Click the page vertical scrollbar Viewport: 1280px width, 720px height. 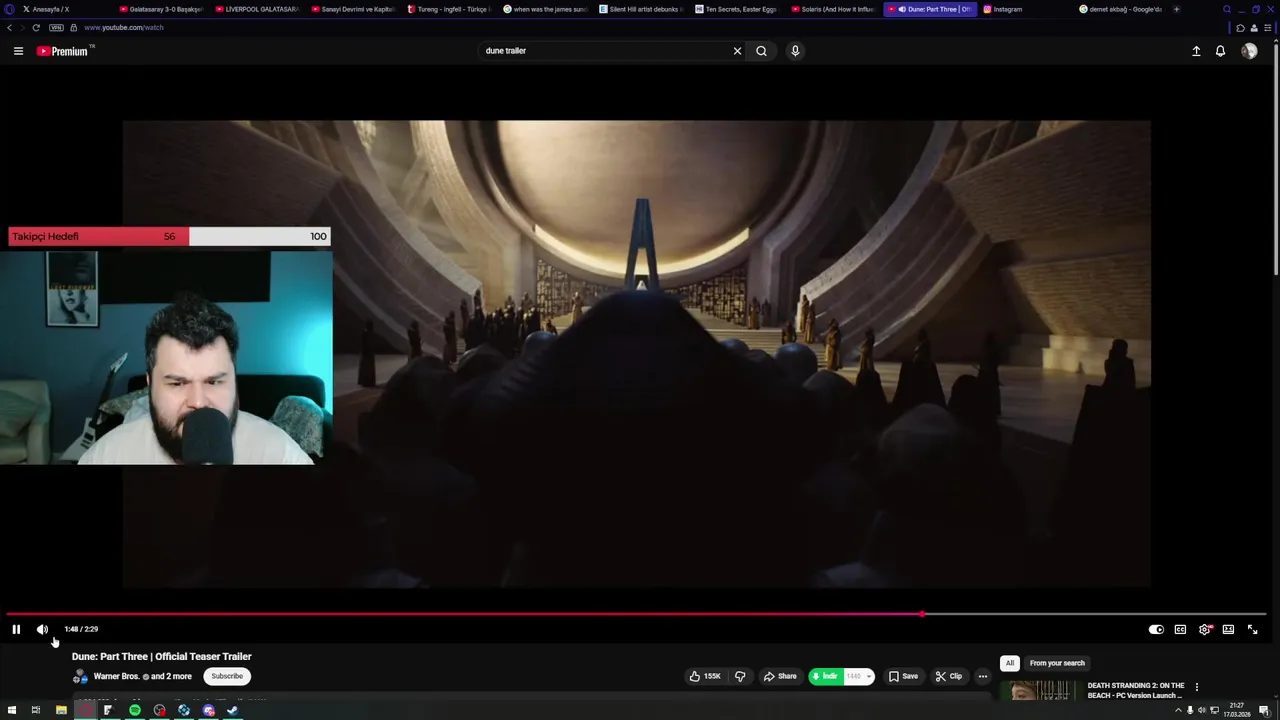[1276, 160]
